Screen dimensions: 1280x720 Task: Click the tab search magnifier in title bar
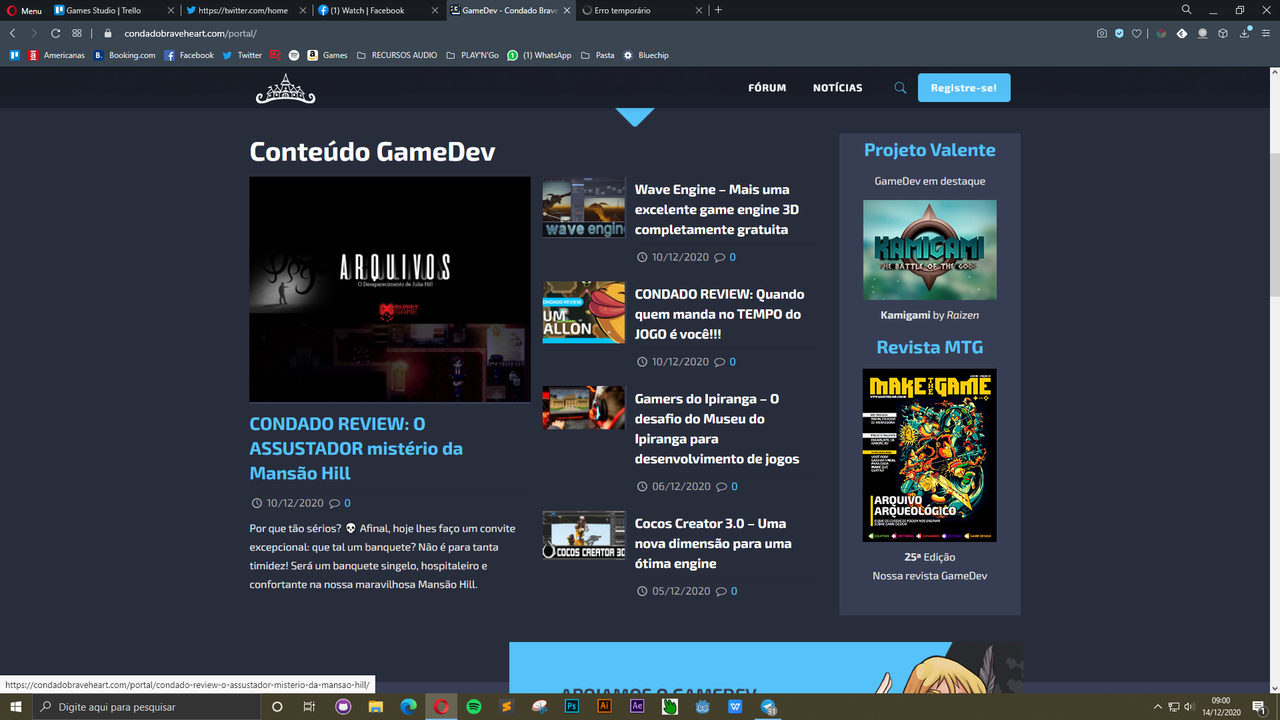(x=1186, y=10)
